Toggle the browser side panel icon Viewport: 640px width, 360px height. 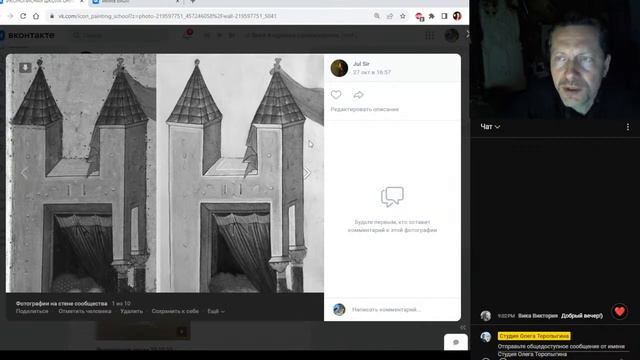444,16
